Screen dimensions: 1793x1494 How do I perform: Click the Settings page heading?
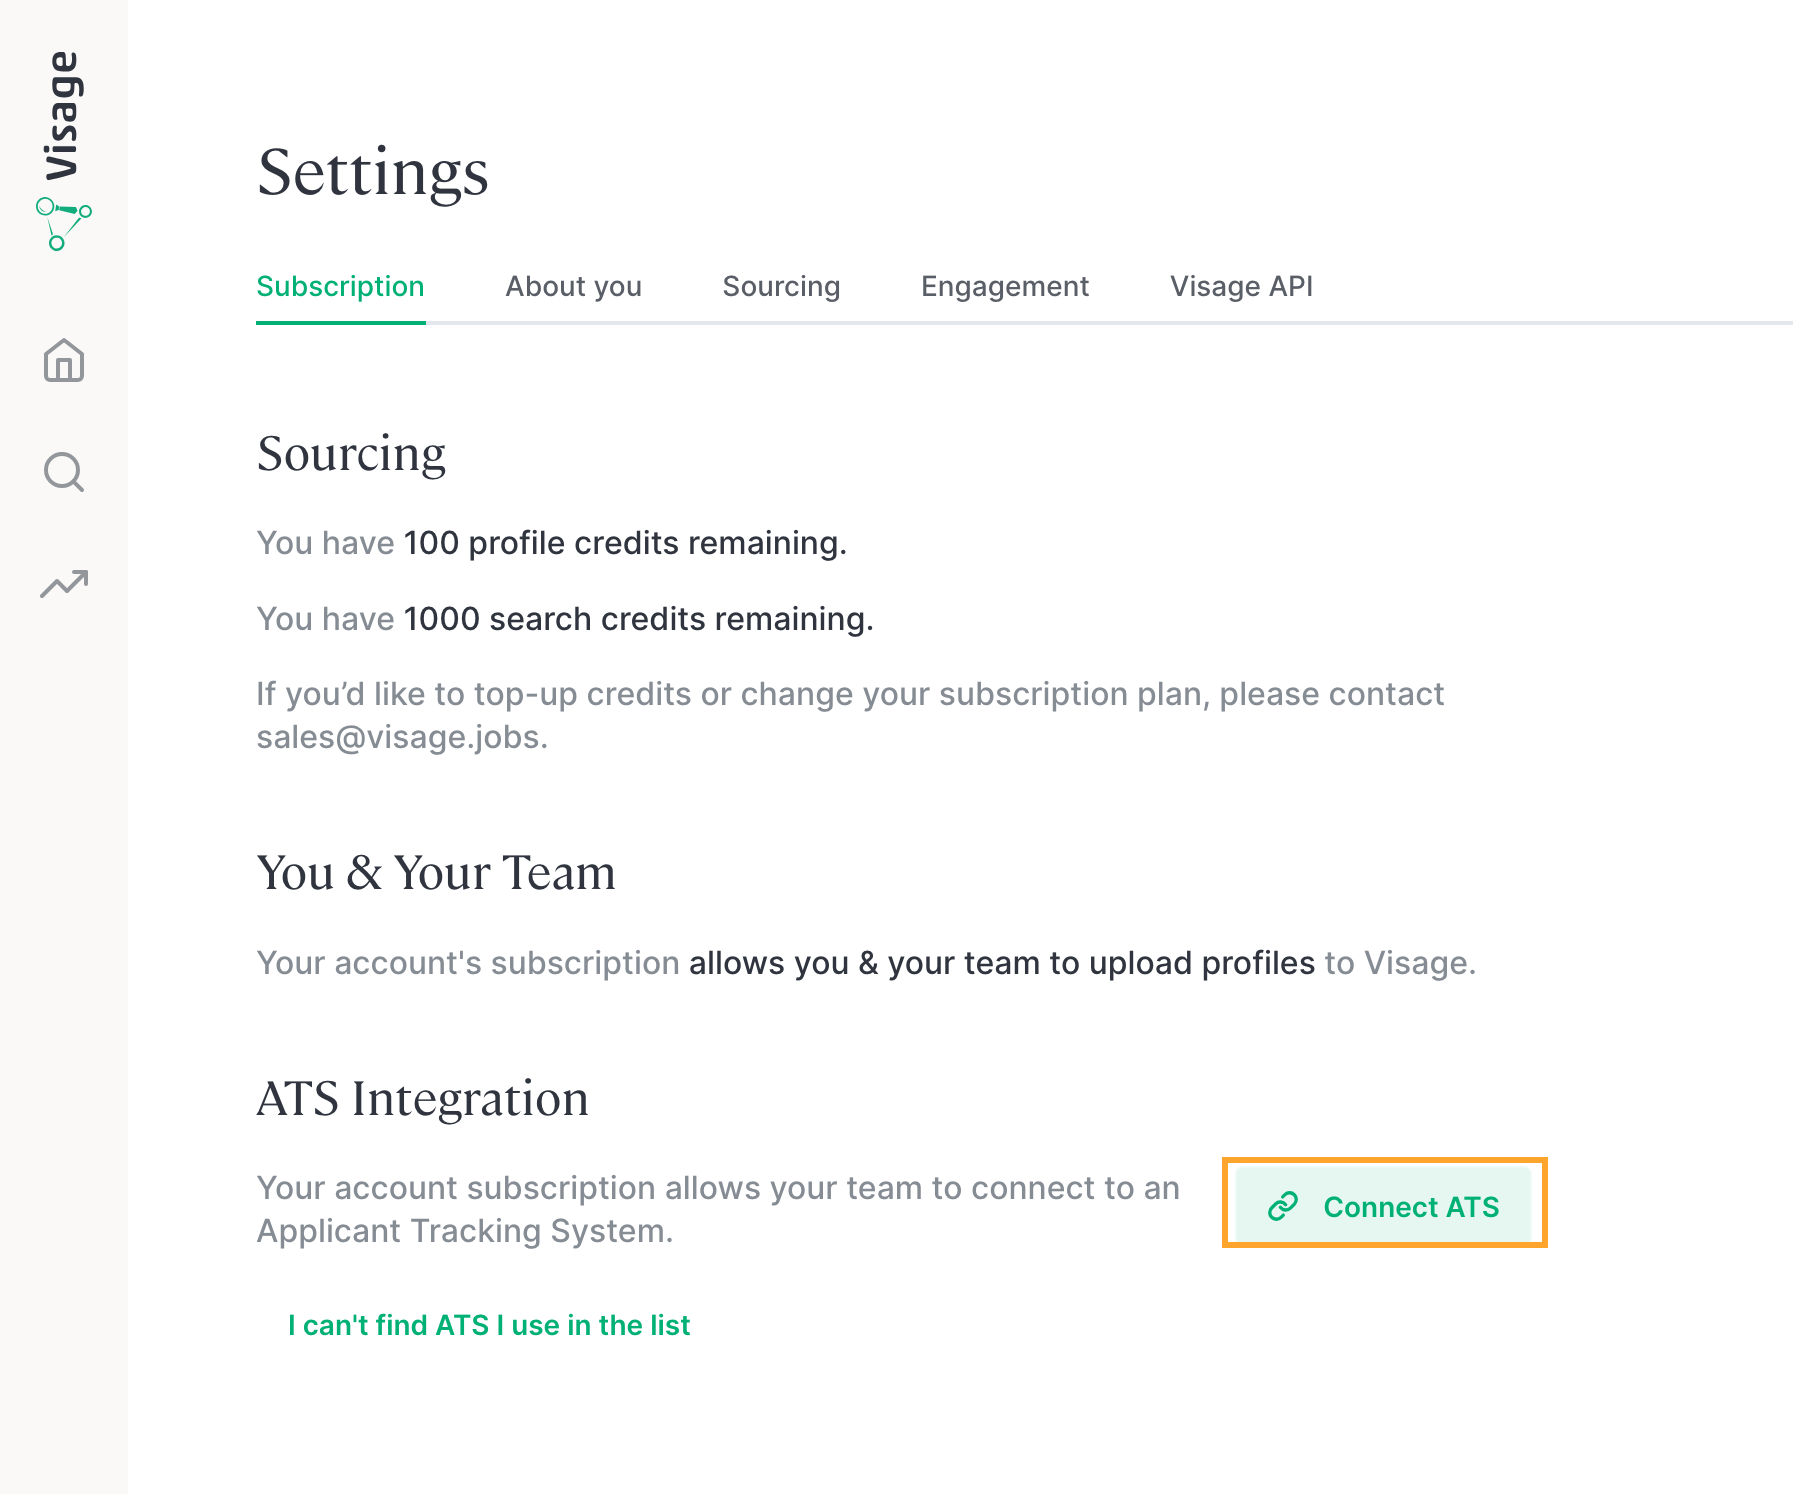coord(373,173)
